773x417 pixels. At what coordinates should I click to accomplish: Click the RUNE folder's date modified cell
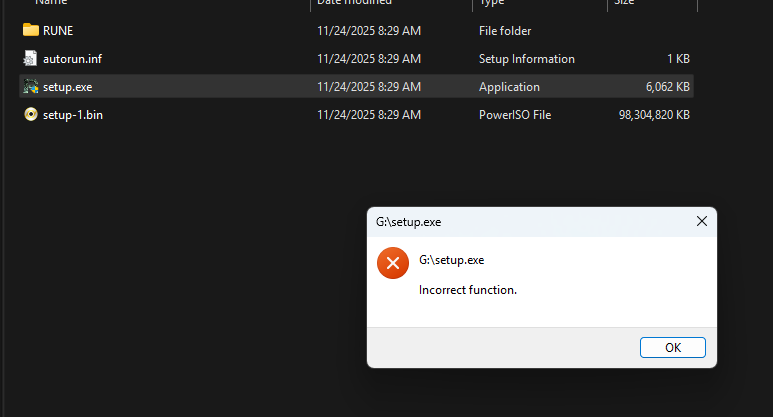(368, 31)
